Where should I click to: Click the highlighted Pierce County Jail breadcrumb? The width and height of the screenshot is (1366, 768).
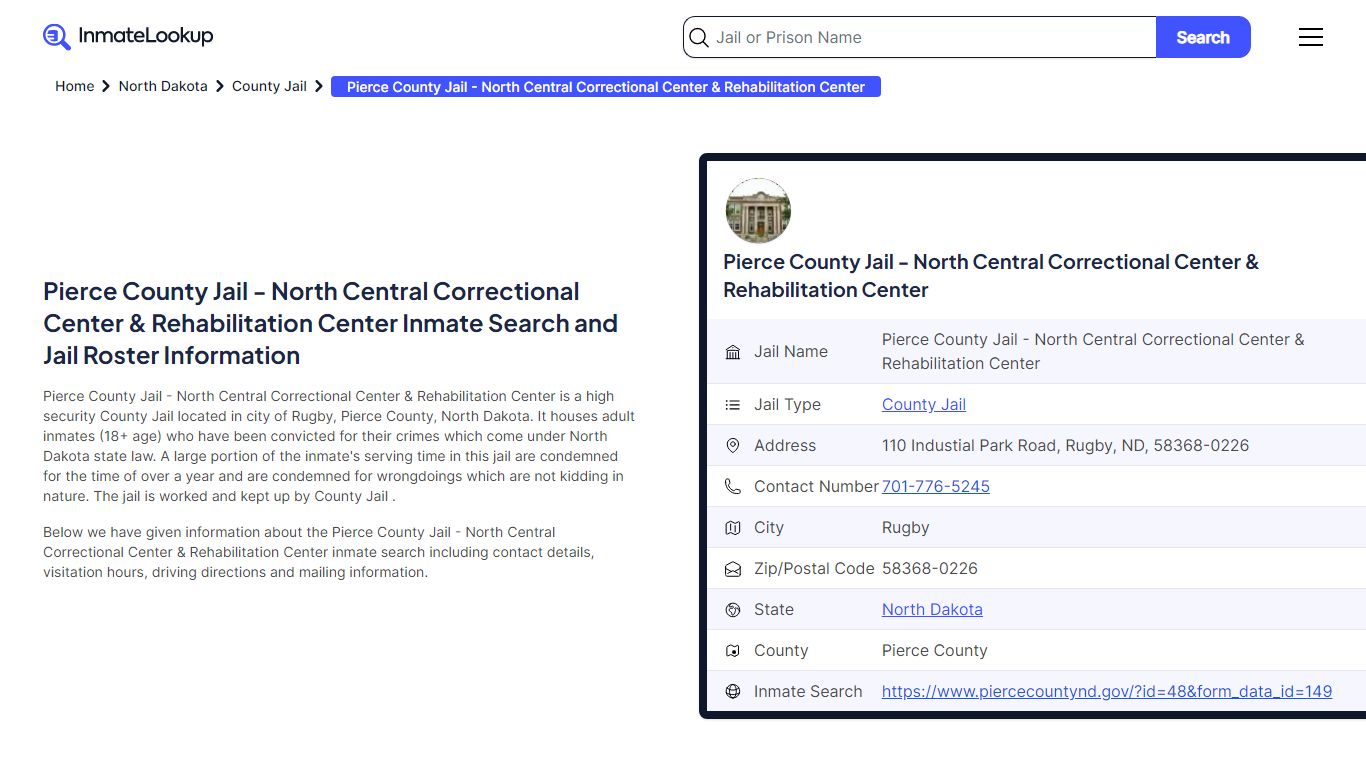click(606, 87)
